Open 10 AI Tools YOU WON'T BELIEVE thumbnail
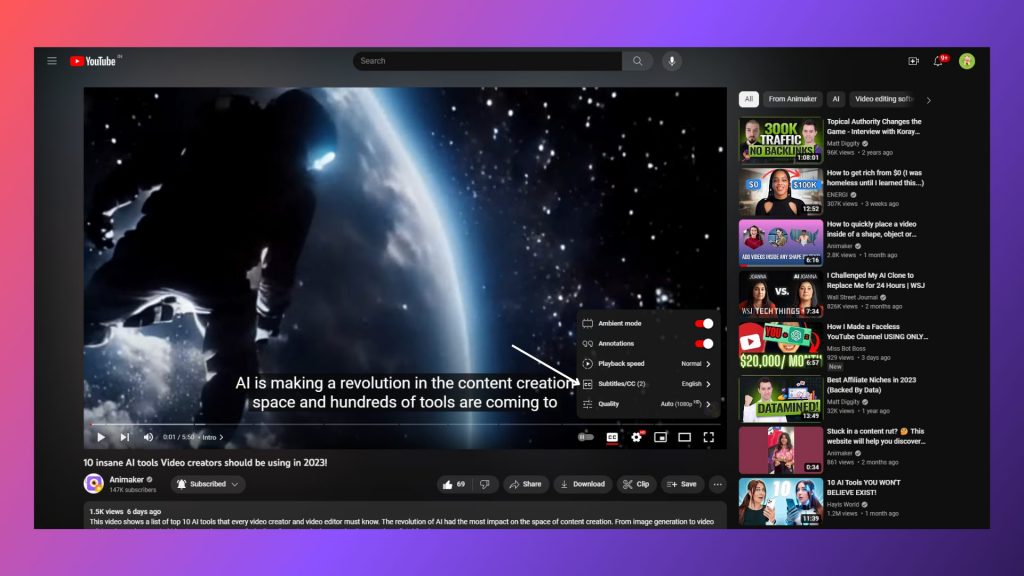 tap(780, 502)
